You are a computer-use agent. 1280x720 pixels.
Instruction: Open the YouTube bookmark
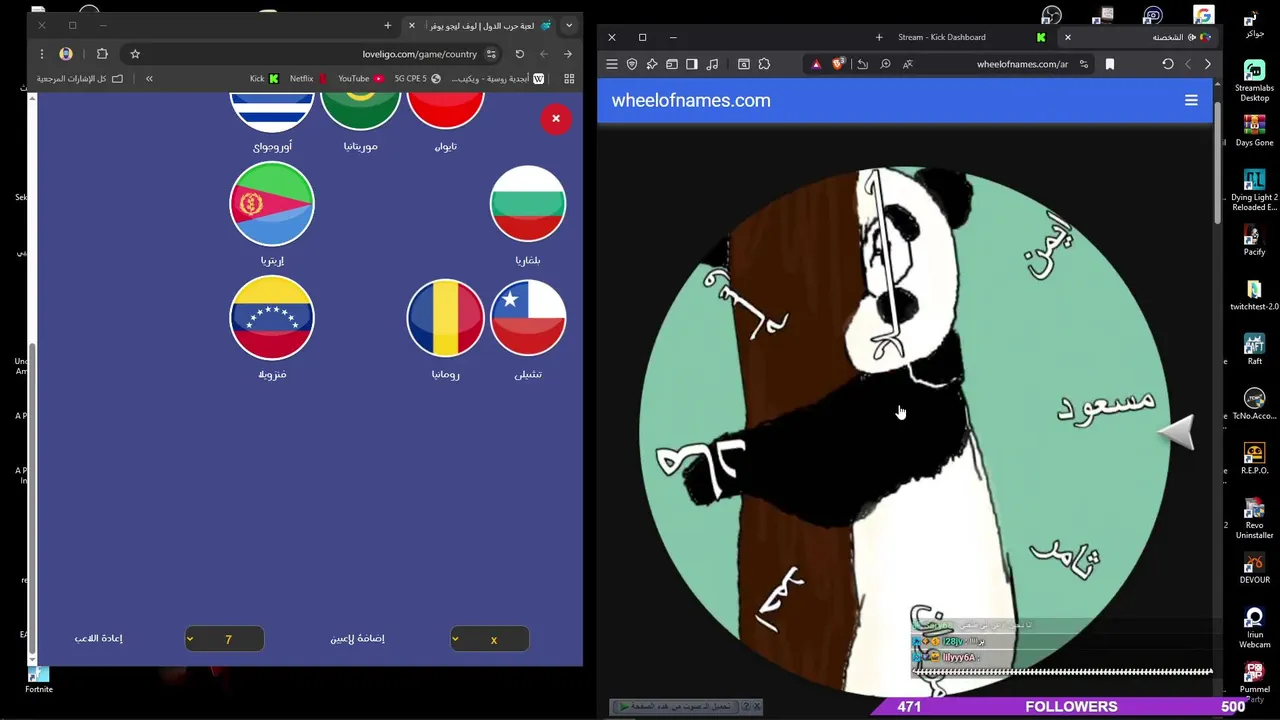pos(360,78)
